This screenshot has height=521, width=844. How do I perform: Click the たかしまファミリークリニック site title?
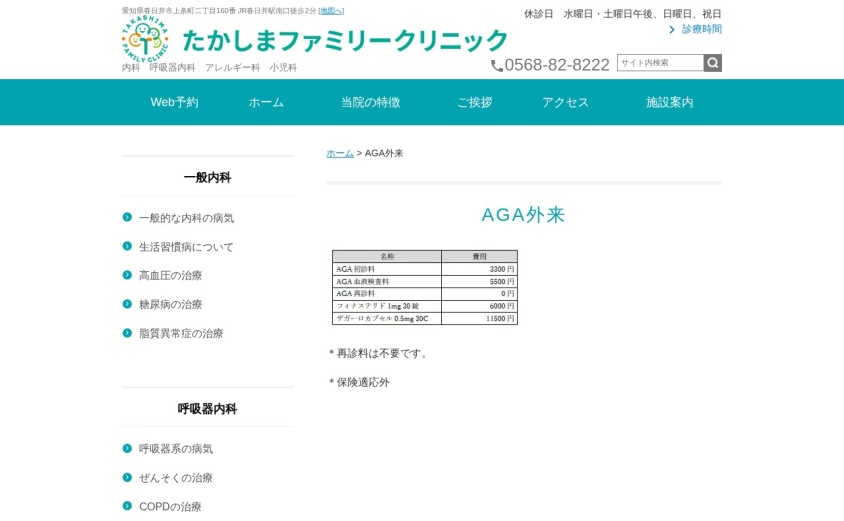coord(345,41)
